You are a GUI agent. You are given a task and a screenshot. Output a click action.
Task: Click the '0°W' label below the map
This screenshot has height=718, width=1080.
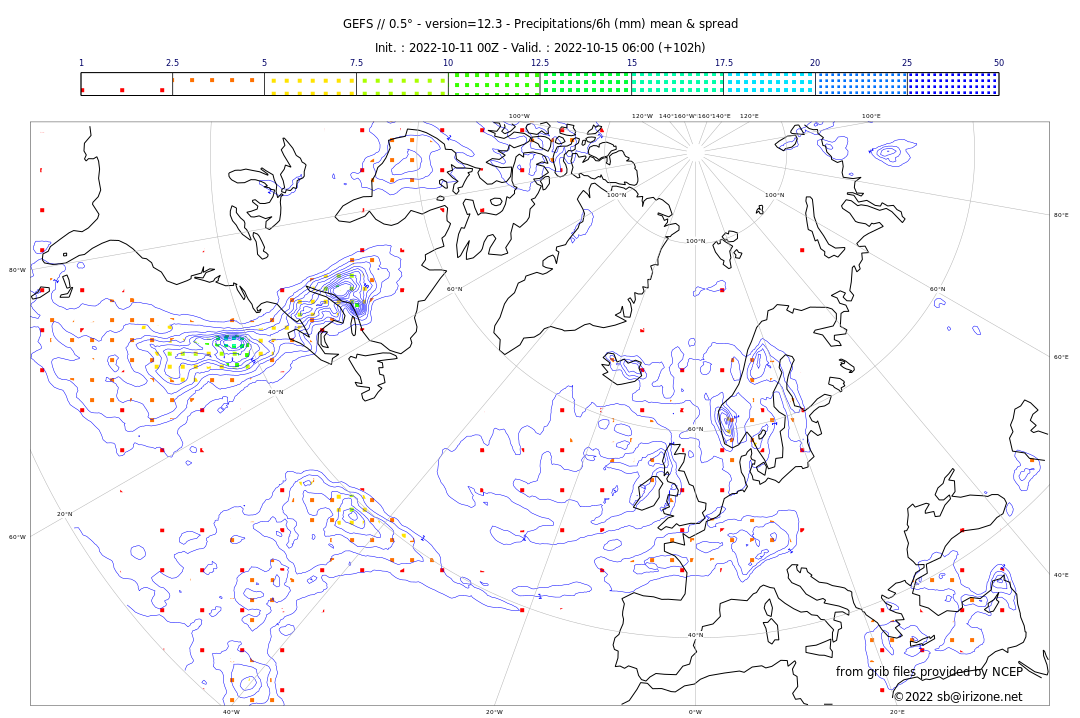click(696, 712)
